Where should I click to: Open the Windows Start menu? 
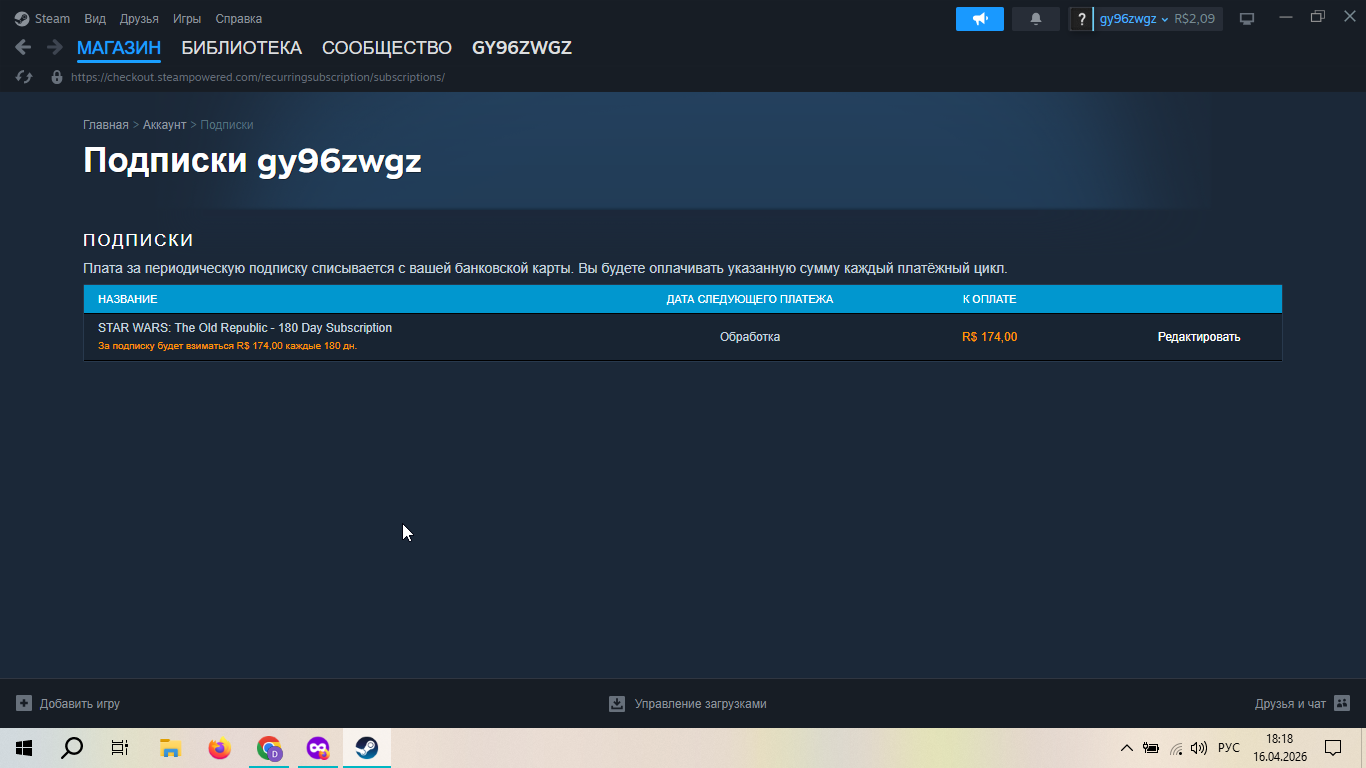(24, 748)
